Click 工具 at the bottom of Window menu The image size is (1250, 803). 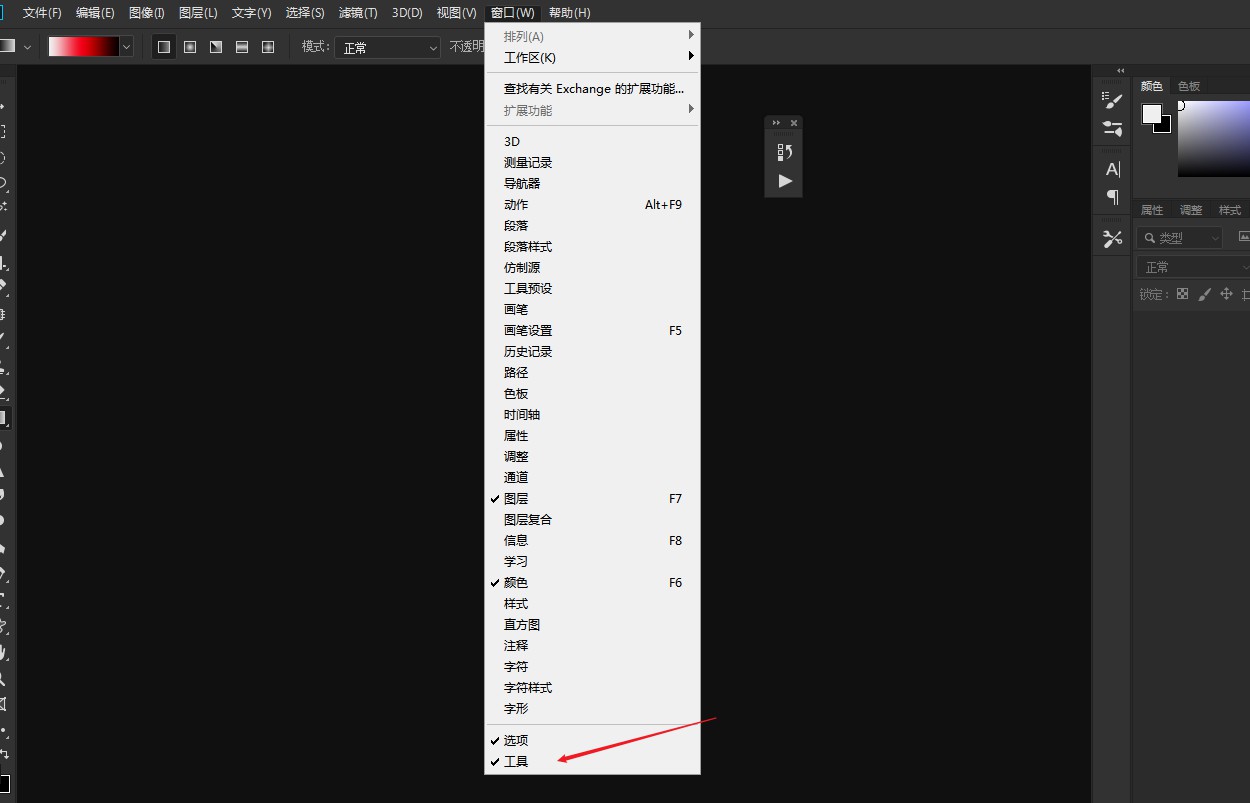pos(515,761)
